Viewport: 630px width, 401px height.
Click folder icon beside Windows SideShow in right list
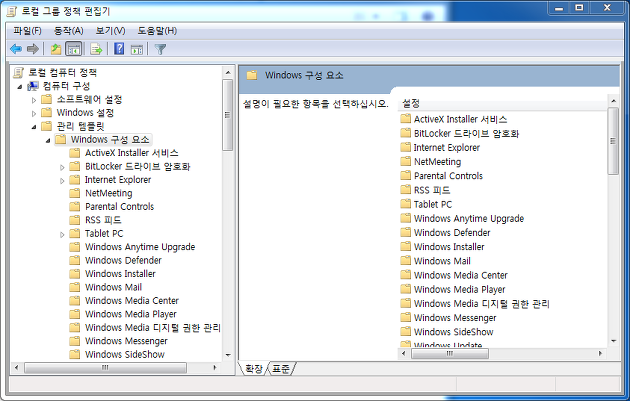click(x=406, y=331)
